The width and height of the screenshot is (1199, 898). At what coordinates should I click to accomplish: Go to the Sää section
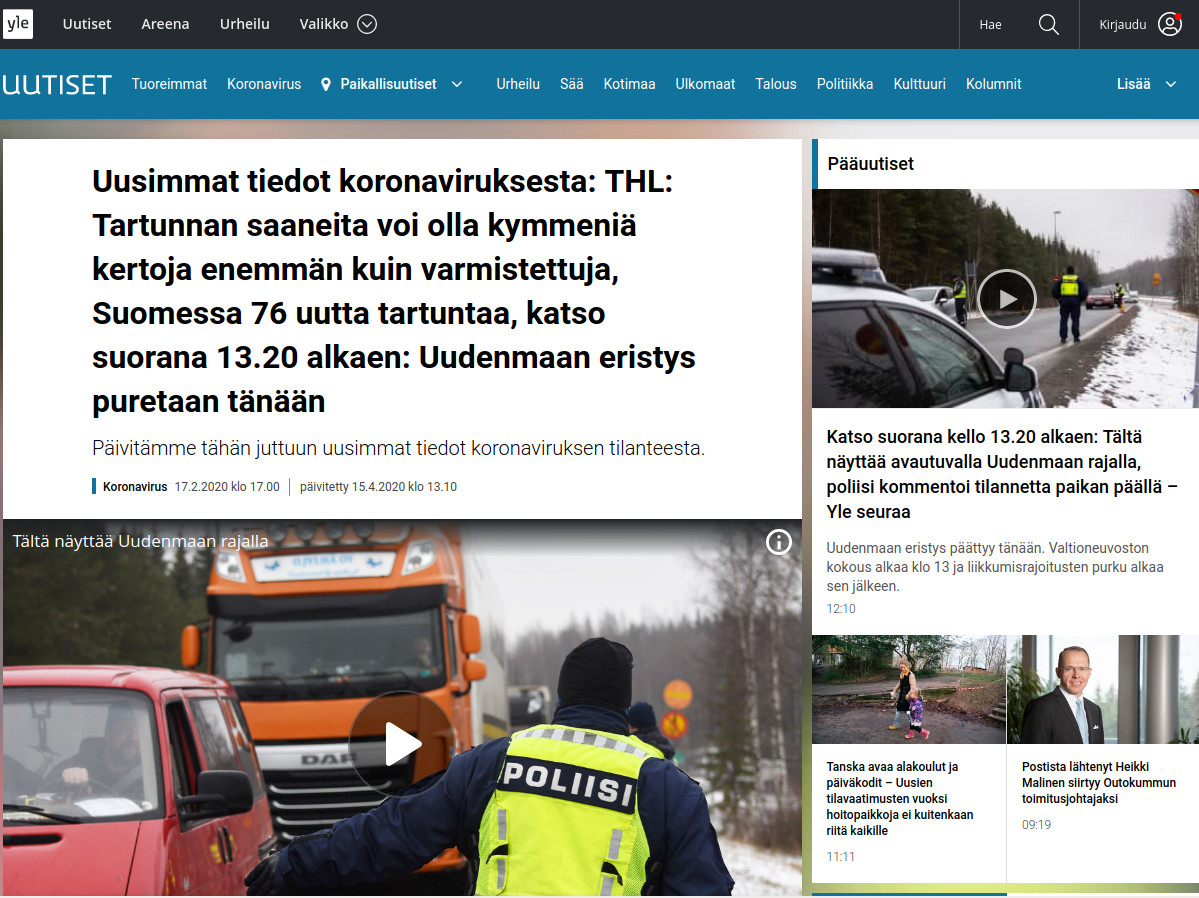571,85
